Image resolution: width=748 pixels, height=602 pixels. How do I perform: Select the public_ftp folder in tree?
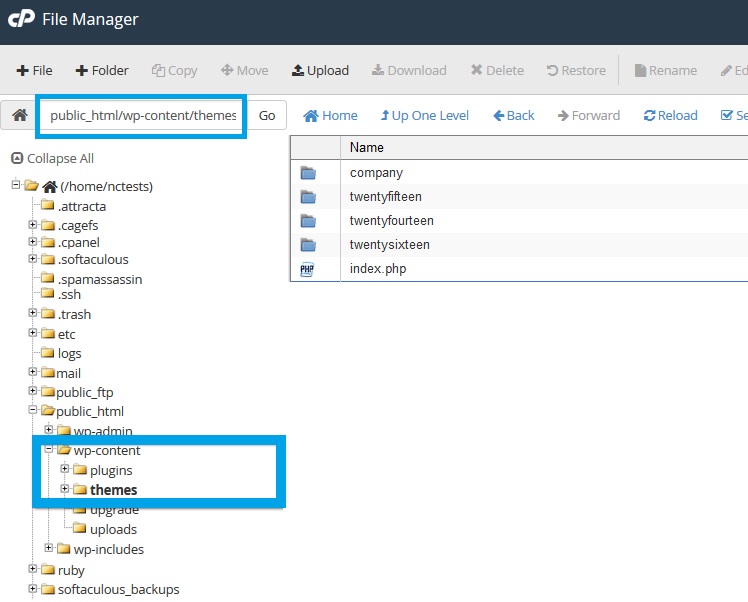tap(85, 393)
